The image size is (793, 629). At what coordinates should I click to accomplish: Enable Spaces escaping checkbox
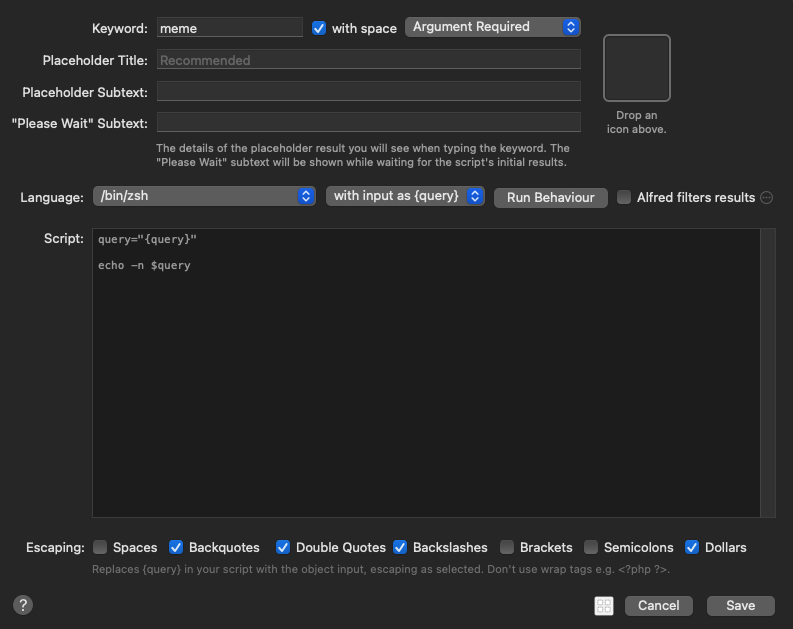pos(100,547)
